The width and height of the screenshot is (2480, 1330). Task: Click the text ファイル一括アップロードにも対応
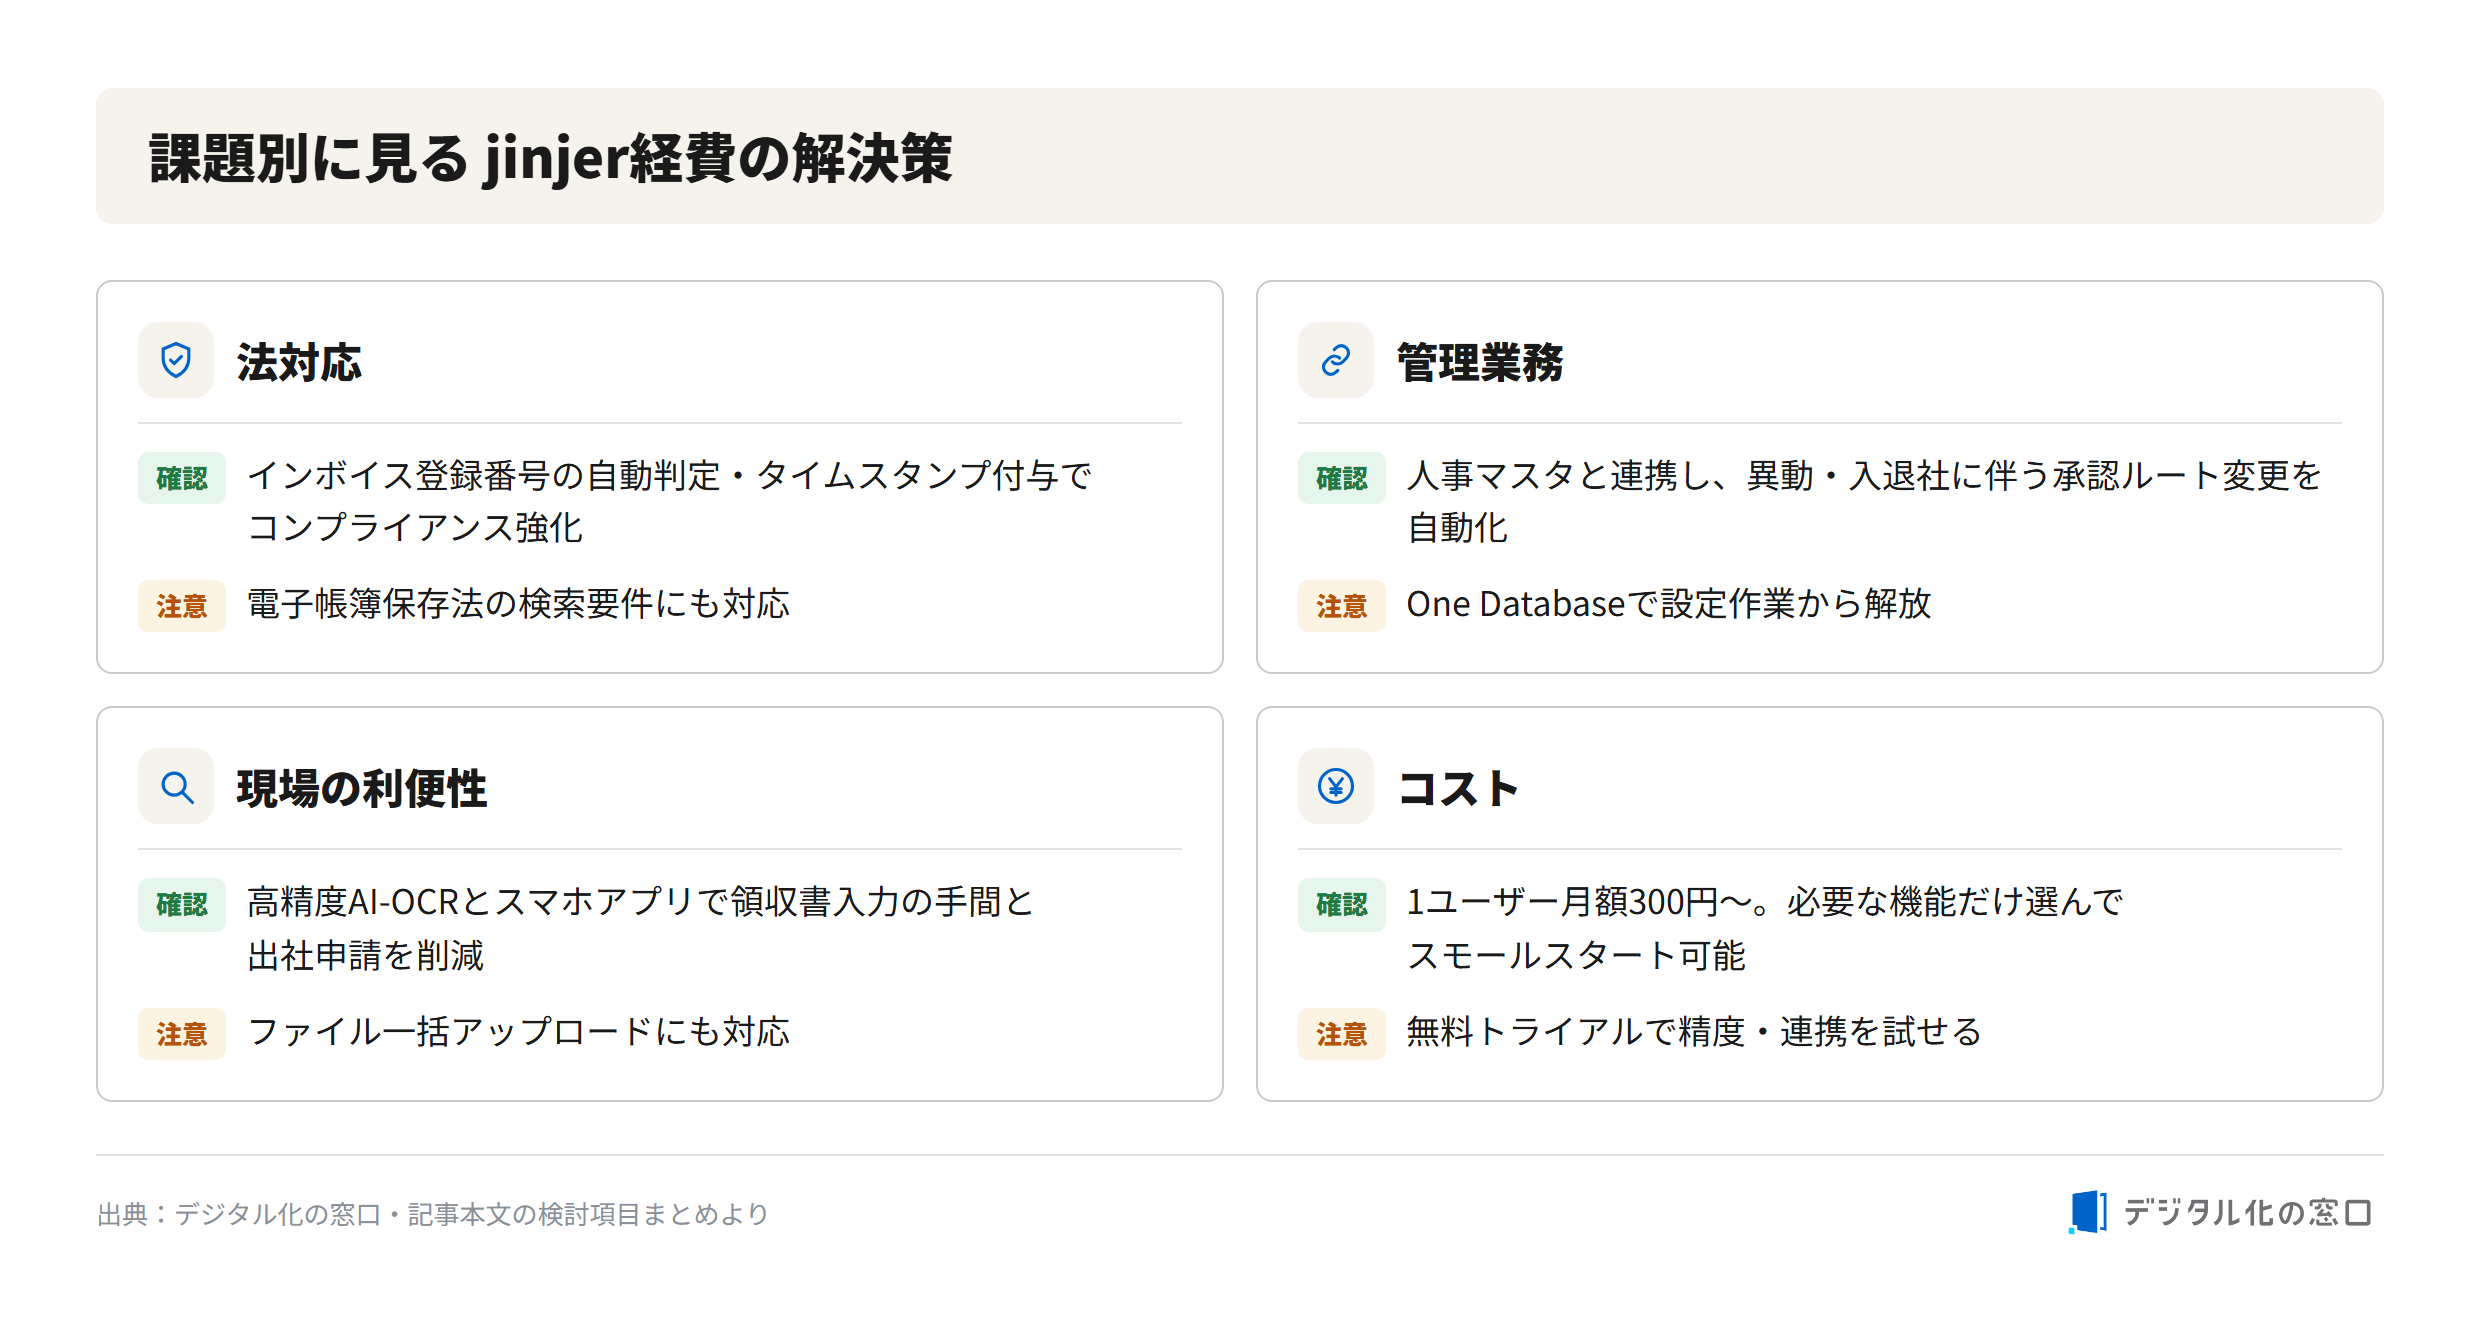tap(518, 1032)
